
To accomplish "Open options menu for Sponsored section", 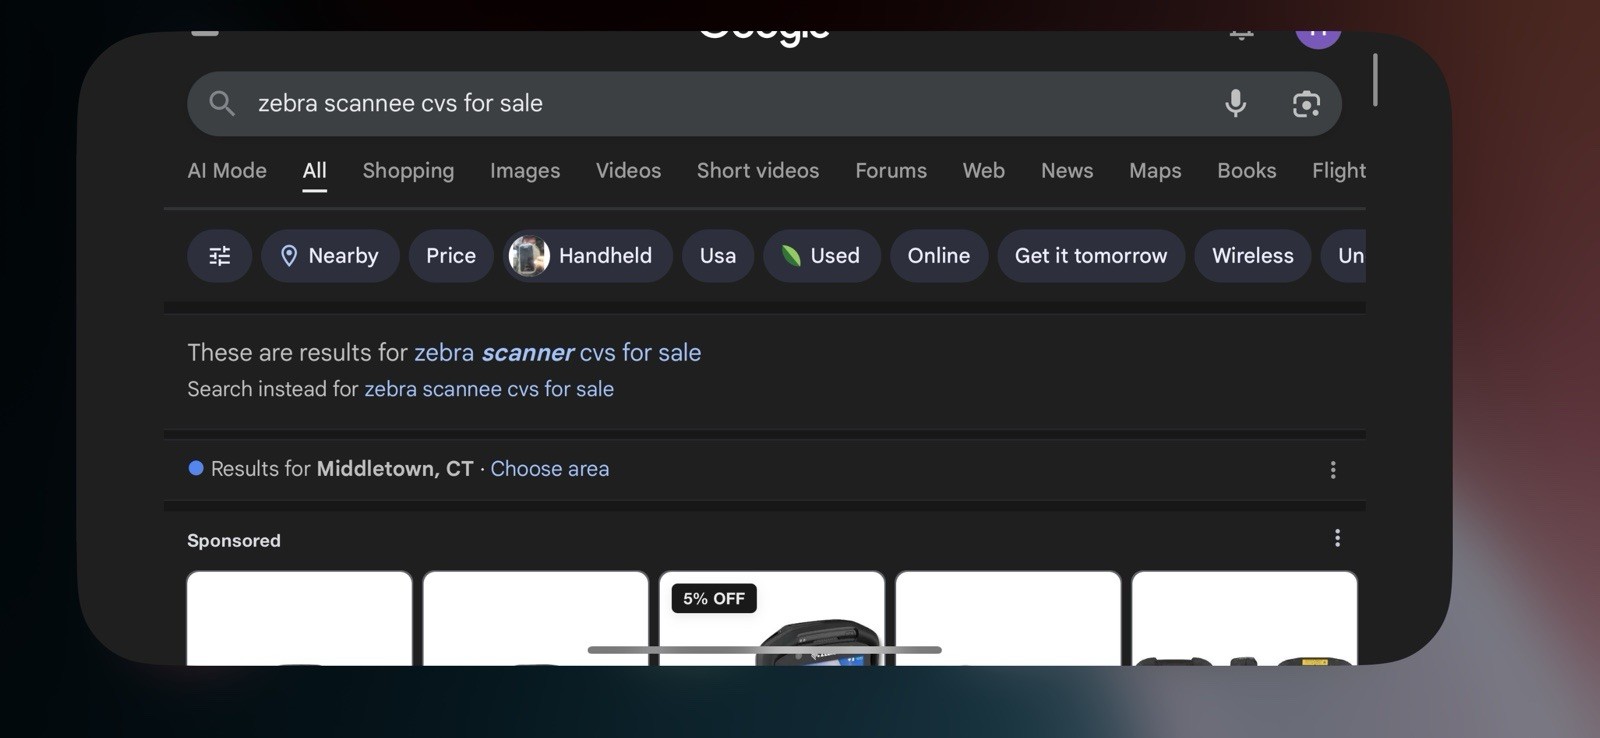I will 1337,539.
